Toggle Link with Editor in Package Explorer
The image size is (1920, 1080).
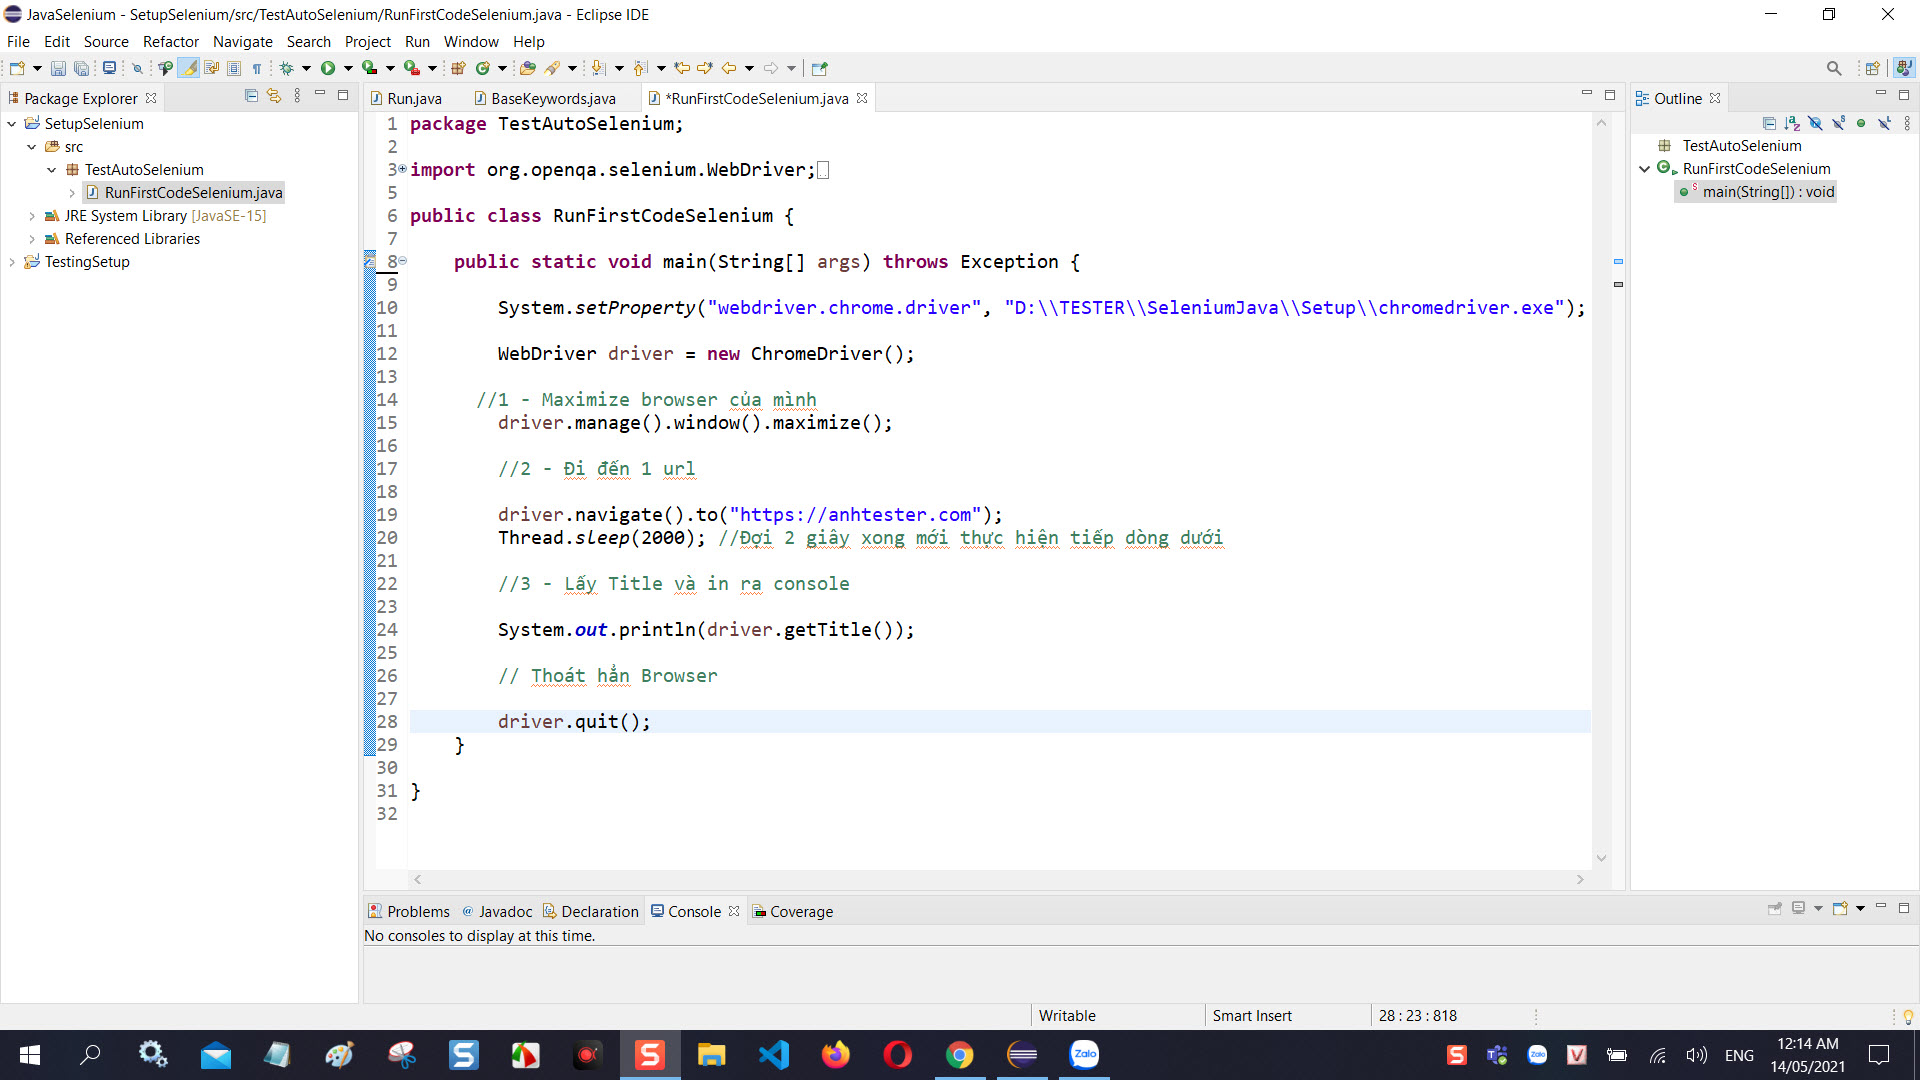274,96
